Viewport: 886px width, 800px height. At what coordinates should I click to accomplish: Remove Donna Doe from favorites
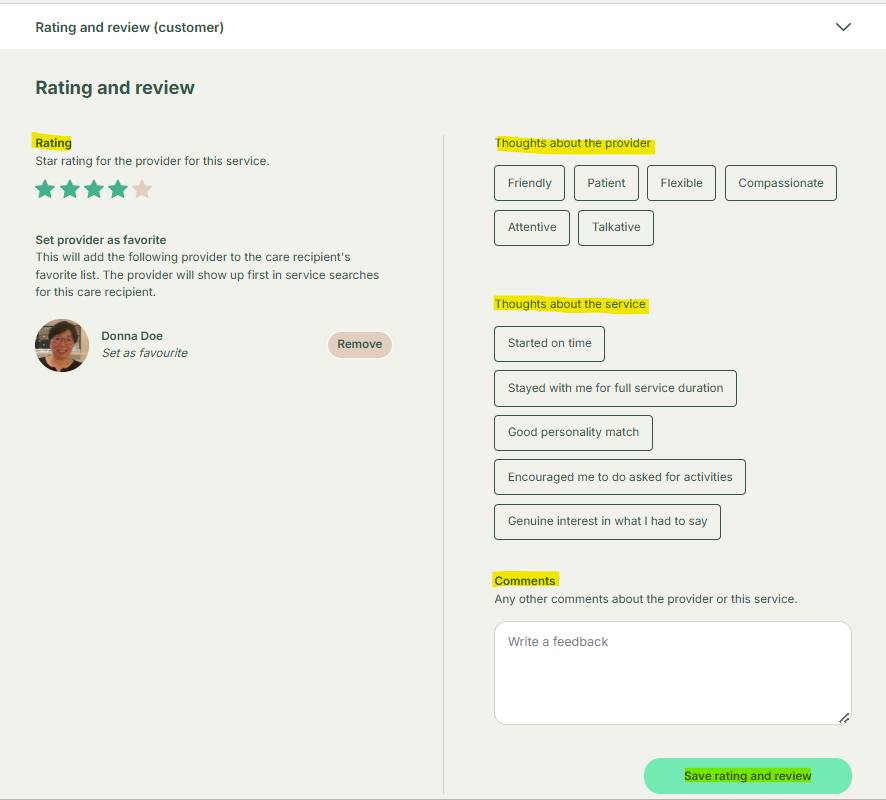359,344
